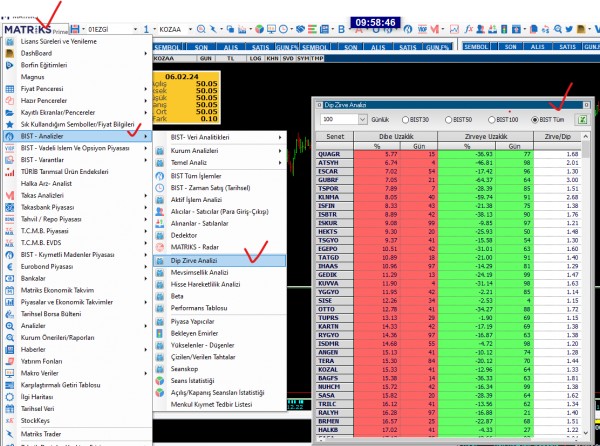Click the Bekleyen Emirler traffic light icon
Image resolution: width=600 pixels, height=446 pixels.
[x=160, y=334]
